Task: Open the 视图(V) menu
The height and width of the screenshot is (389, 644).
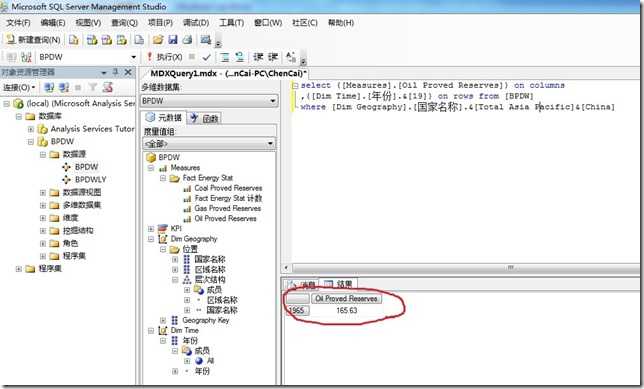Action: pyautogui.click(x=88, y=23)
